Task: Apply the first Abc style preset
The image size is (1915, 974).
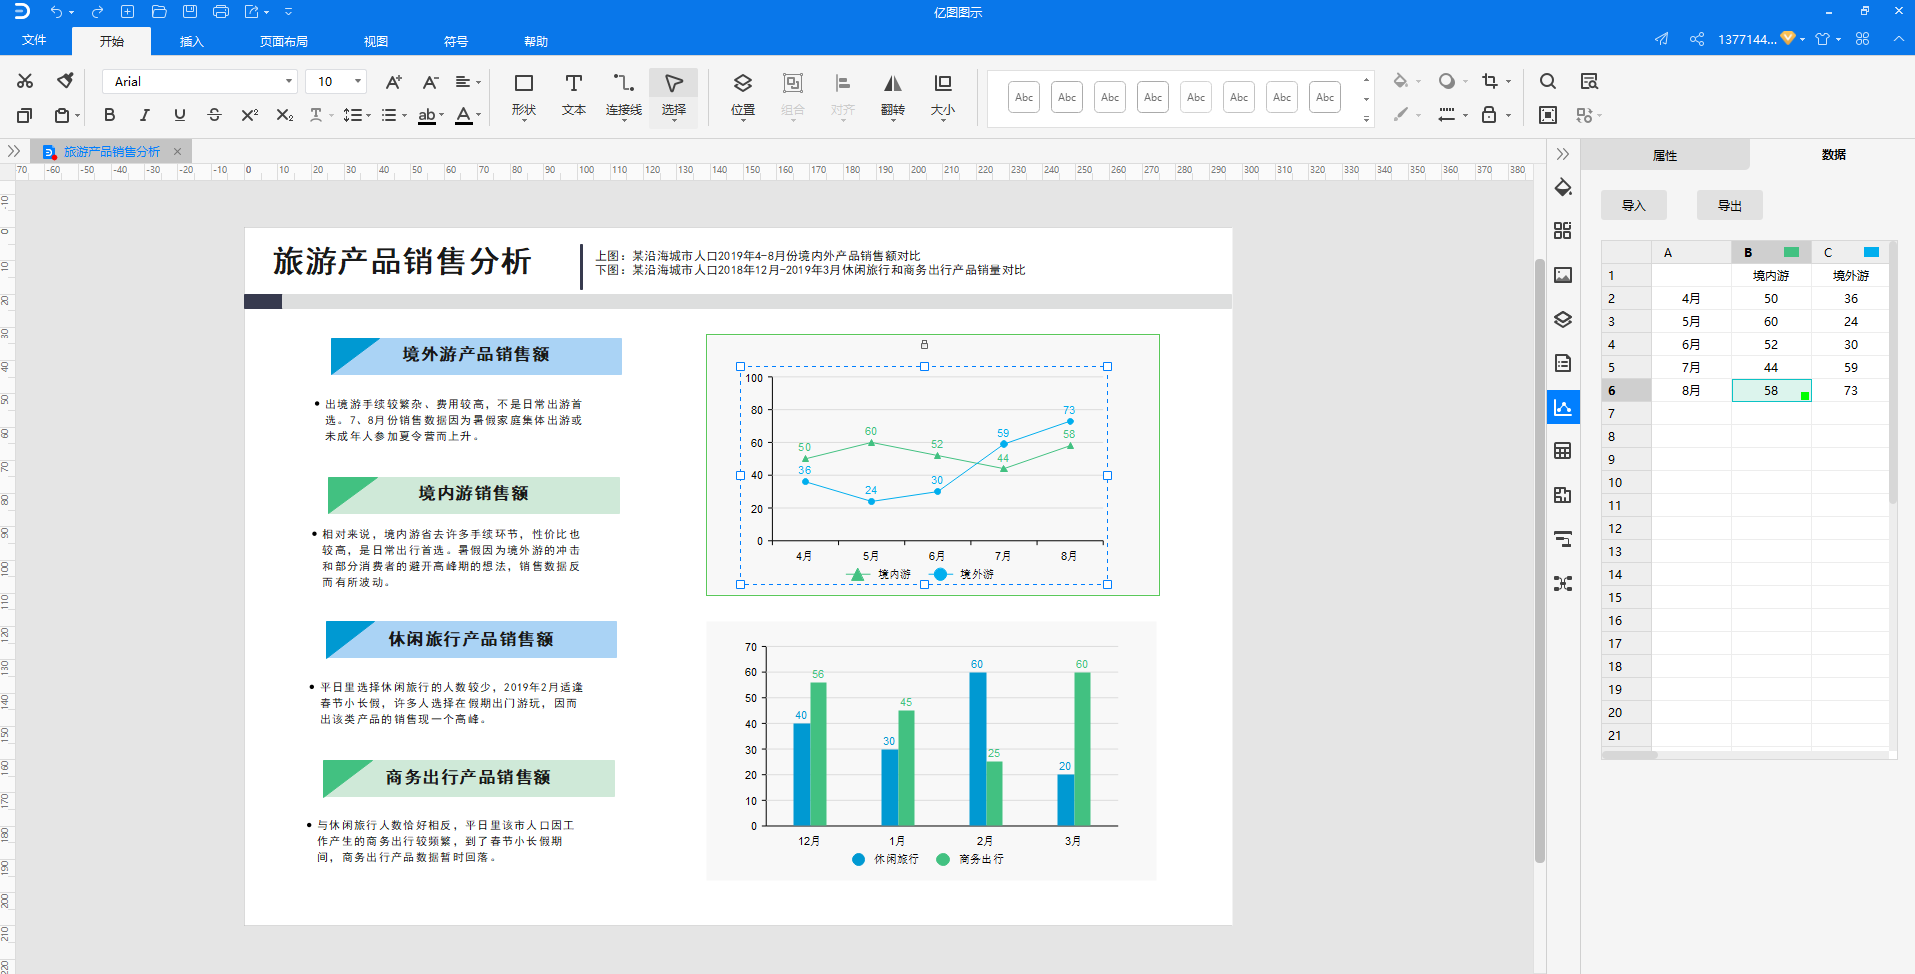Action: click(1024, 97)
